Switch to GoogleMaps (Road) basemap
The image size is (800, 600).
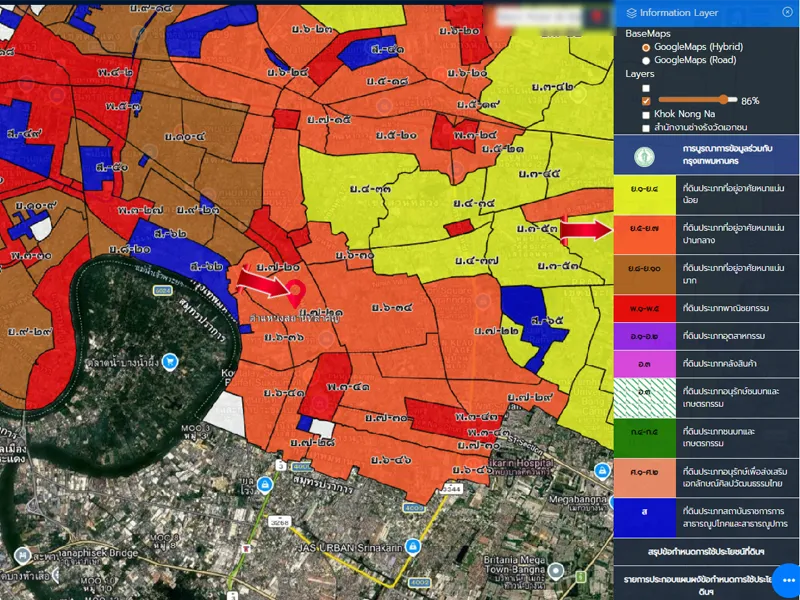(x=646, y=60)
